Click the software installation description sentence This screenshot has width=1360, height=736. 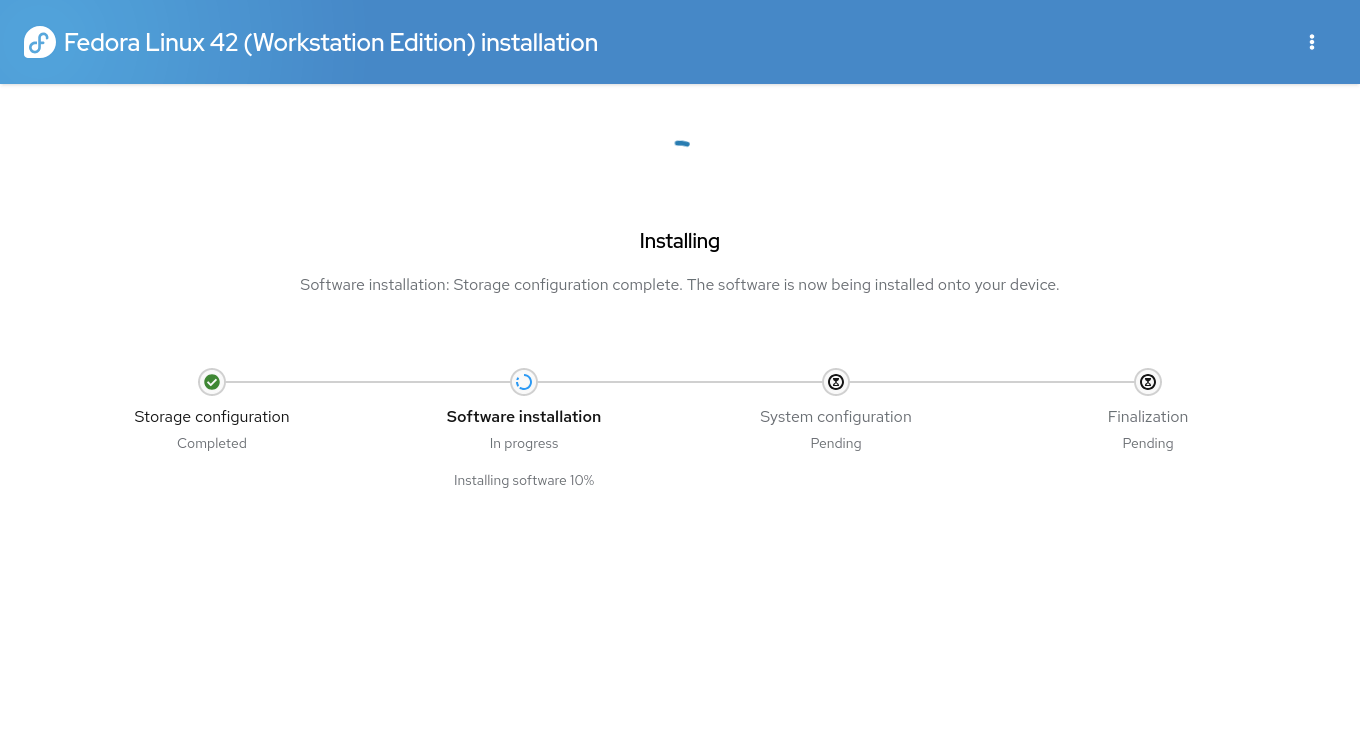coord(680,285)
